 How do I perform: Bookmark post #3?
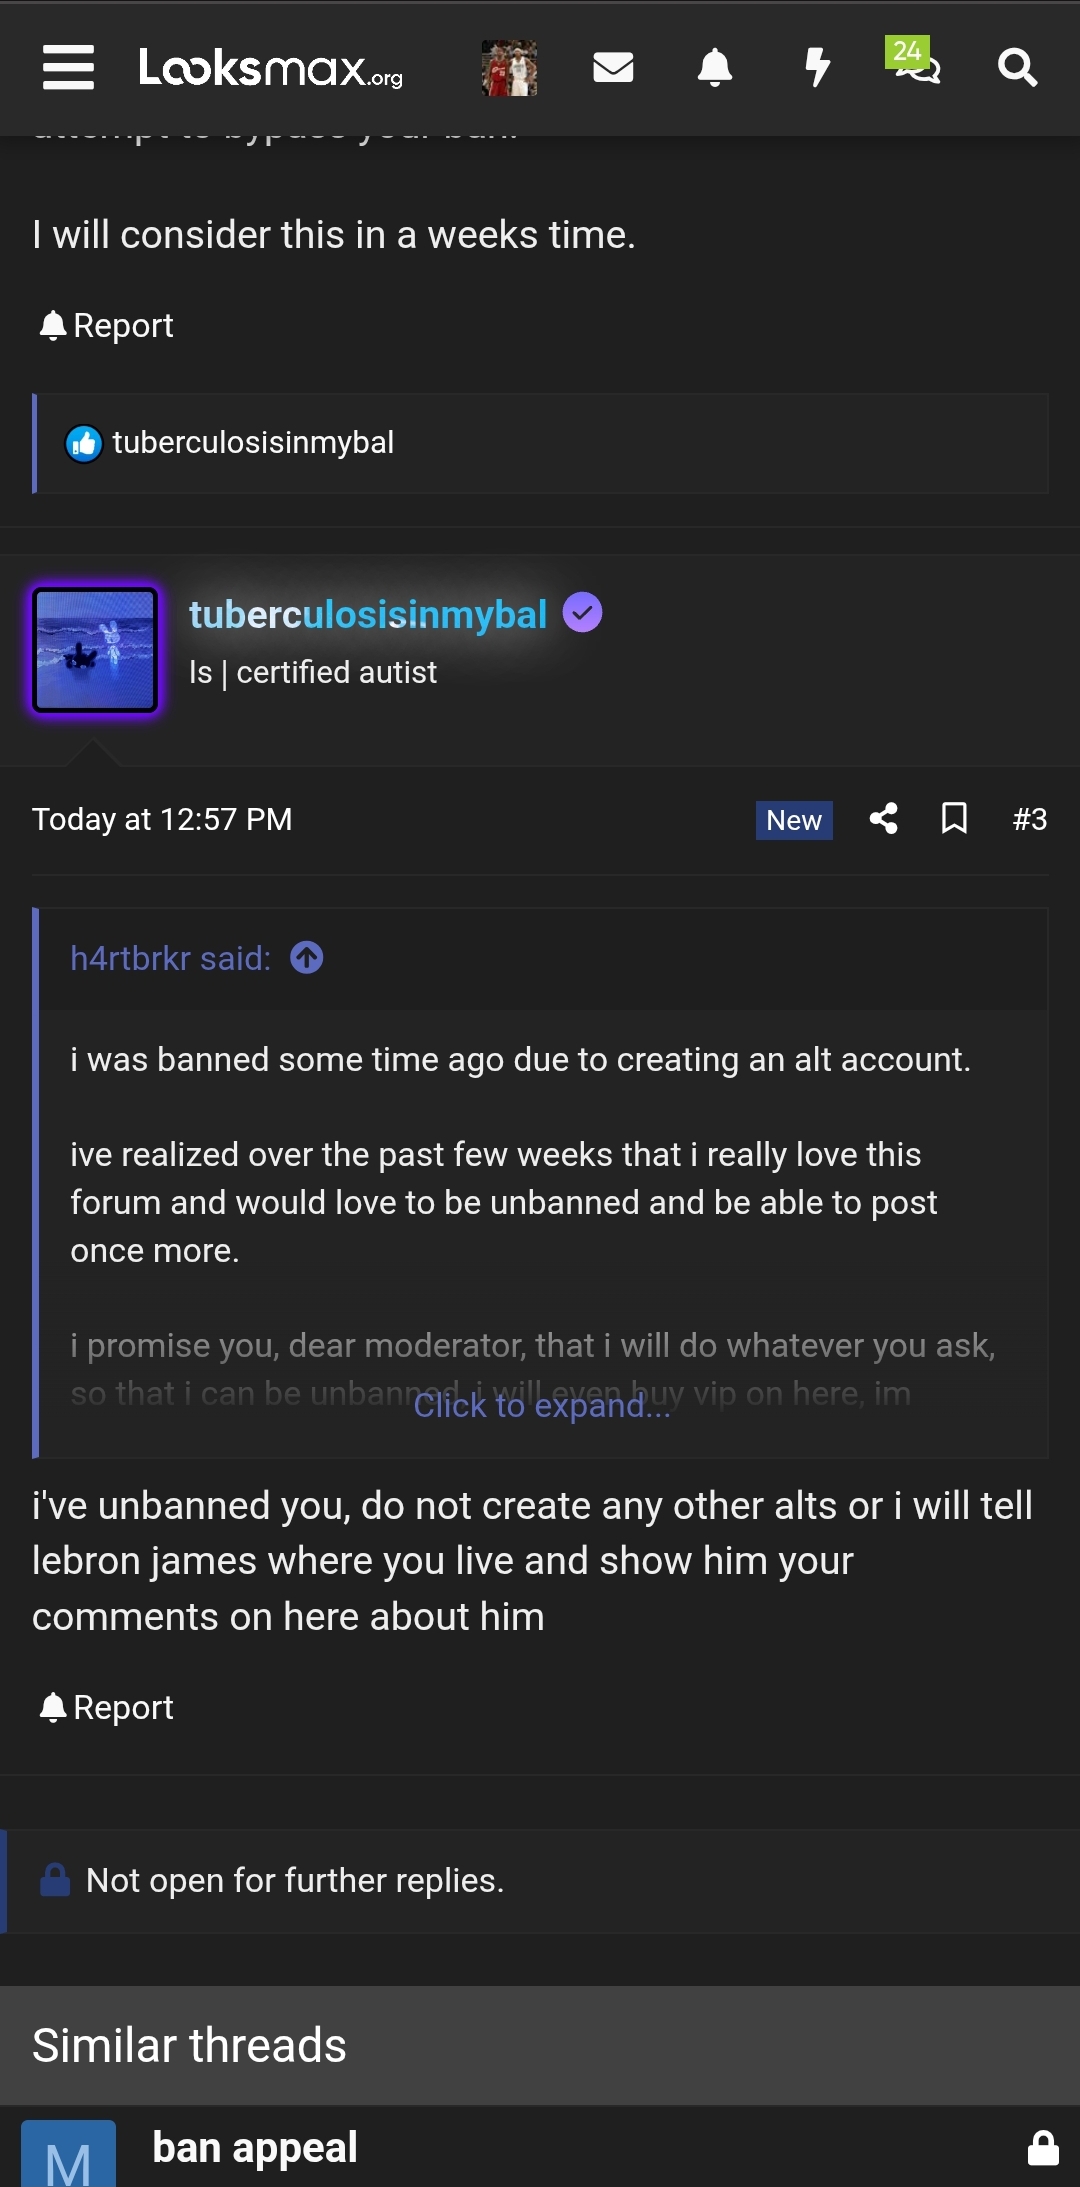[953, 818]
